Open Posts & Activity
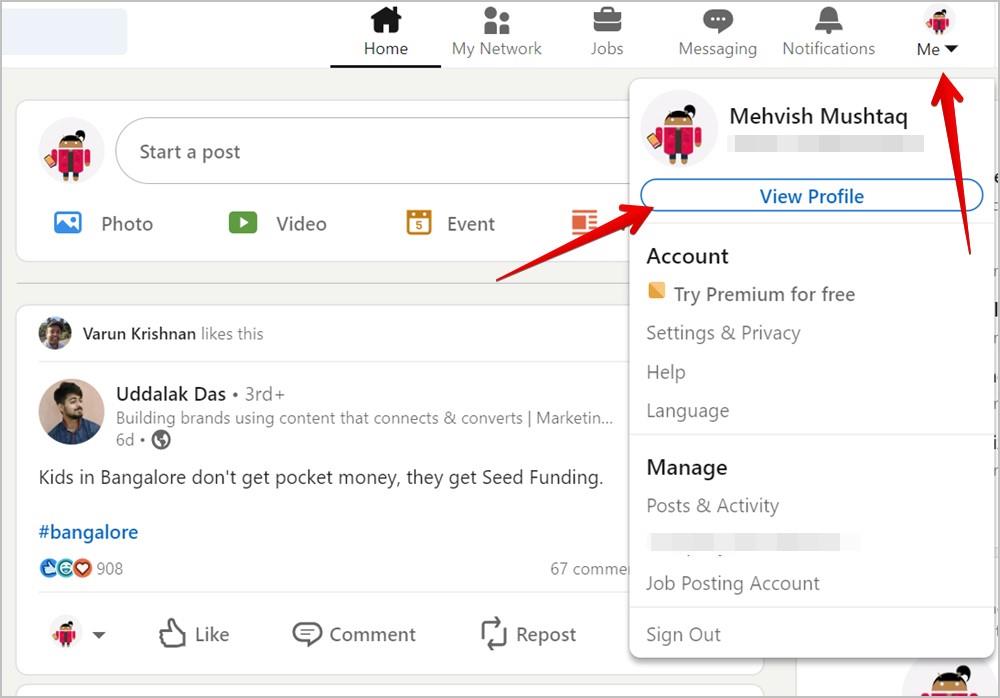 tap(712, 505)
